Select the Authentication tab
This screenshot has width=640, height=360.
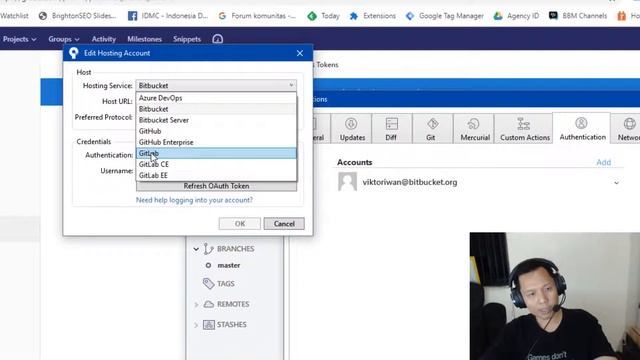tap(582, 128)
